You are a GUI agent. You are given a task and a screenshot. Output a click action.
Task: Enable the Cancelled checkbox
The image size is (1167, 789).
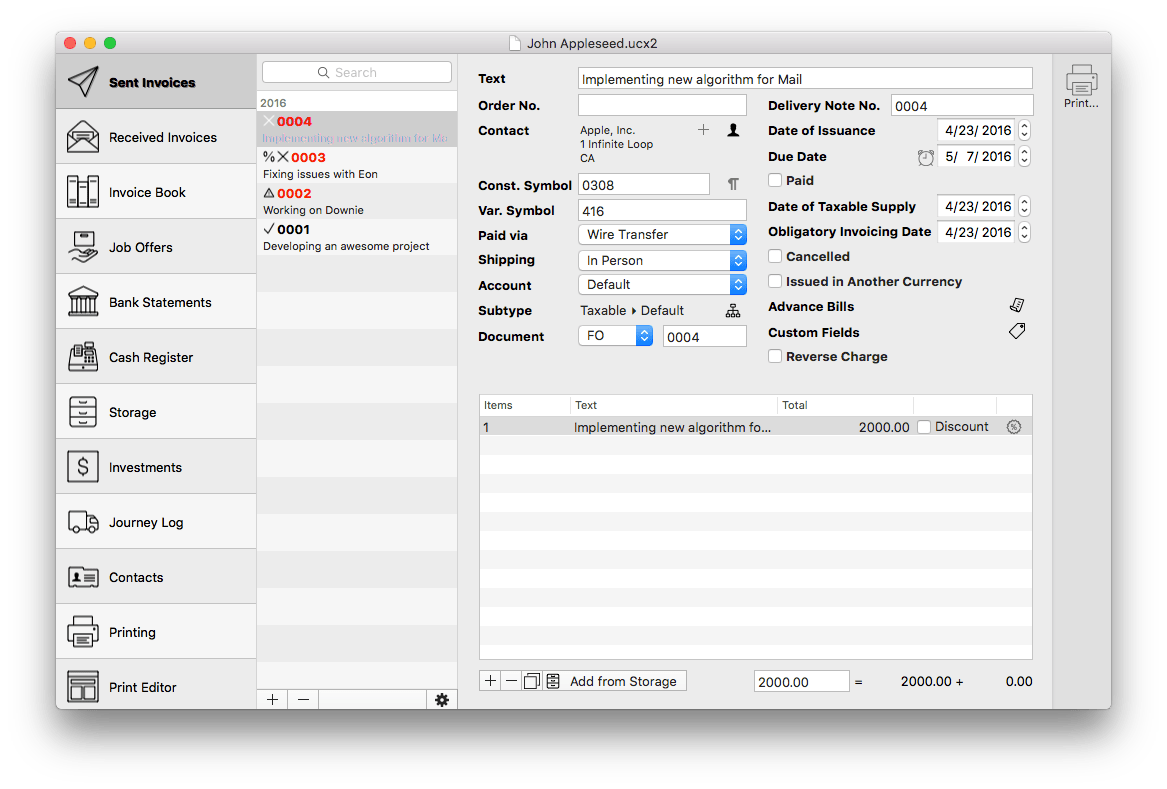(775, 256)
